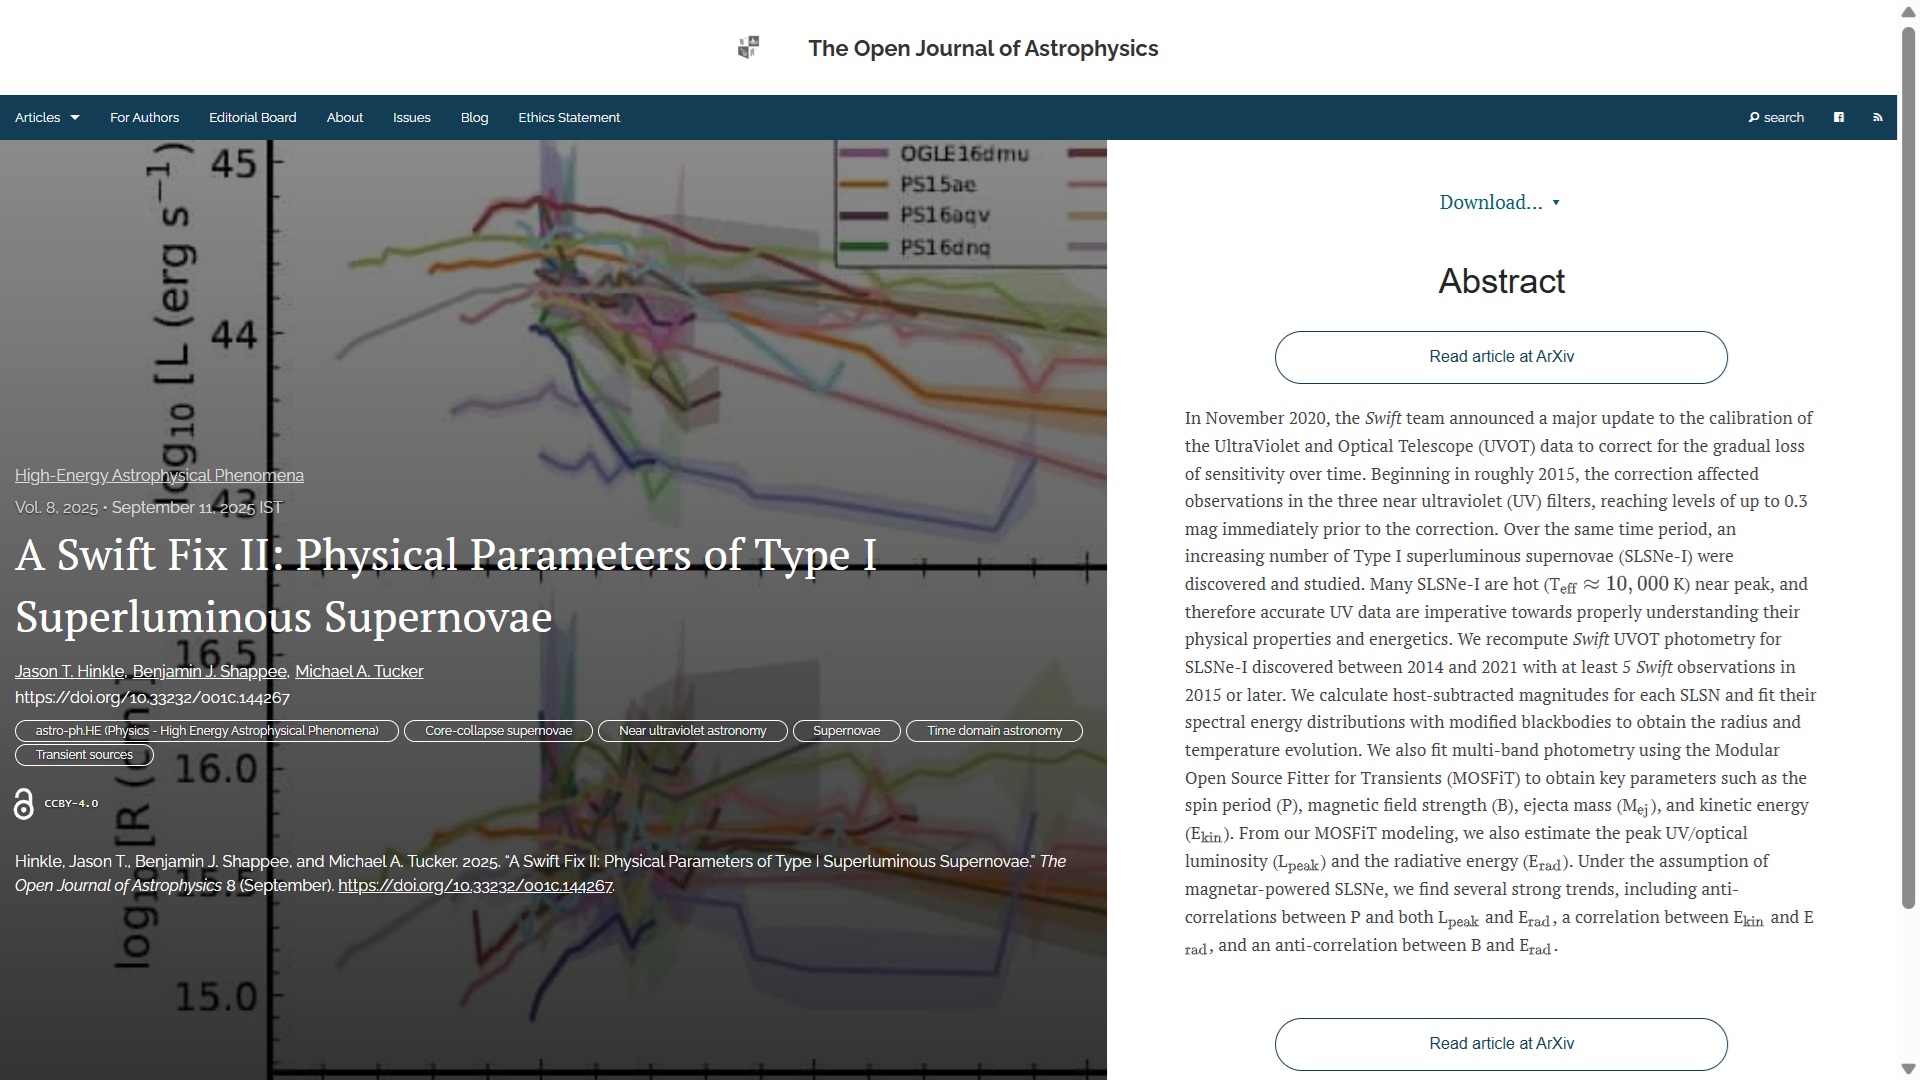Screen dimensions: 1920x1080
Task: Open the Facebook page icon
Action: tap(1838, 118)
